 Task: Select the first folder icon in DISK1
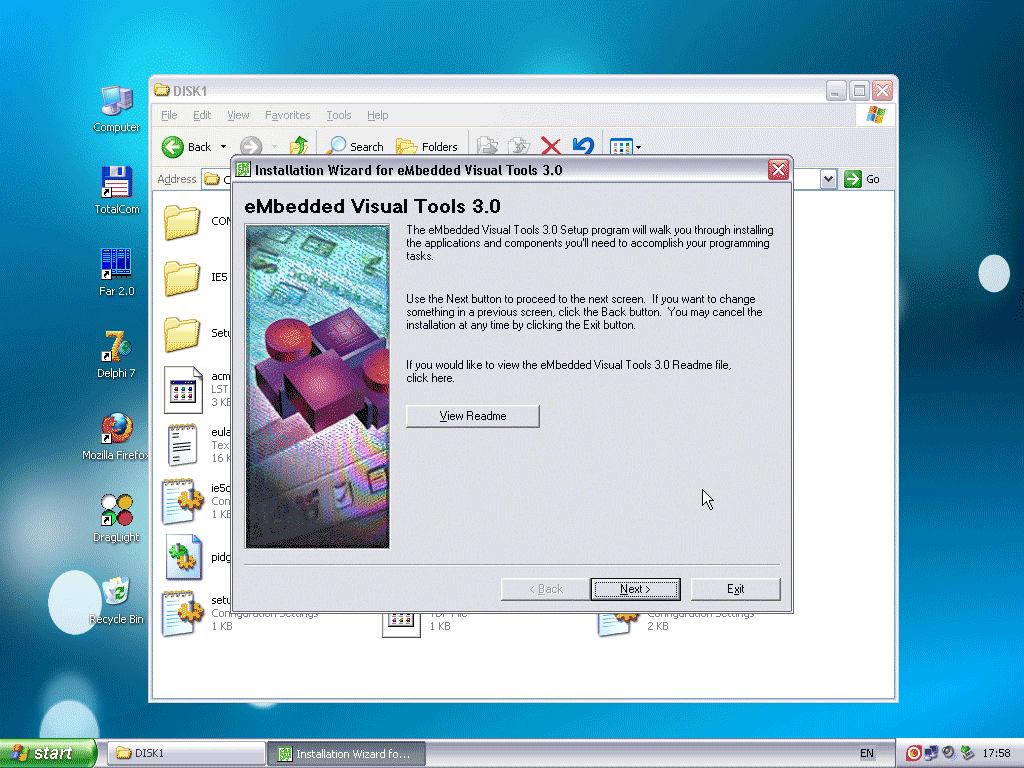point(182,222)
